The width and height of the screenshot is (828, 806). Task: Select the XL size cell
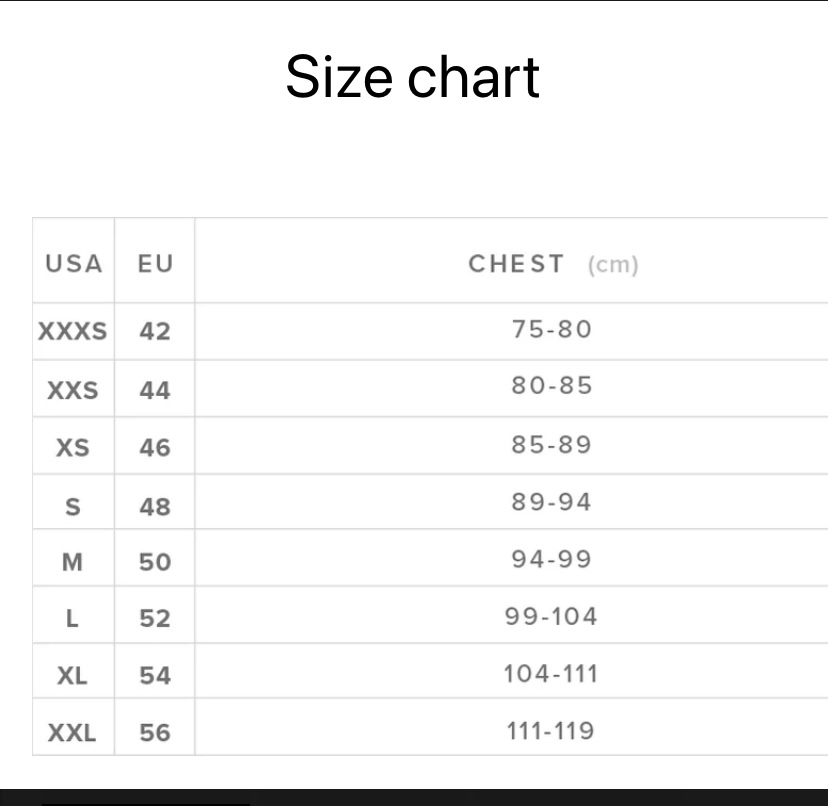(72, 676)
